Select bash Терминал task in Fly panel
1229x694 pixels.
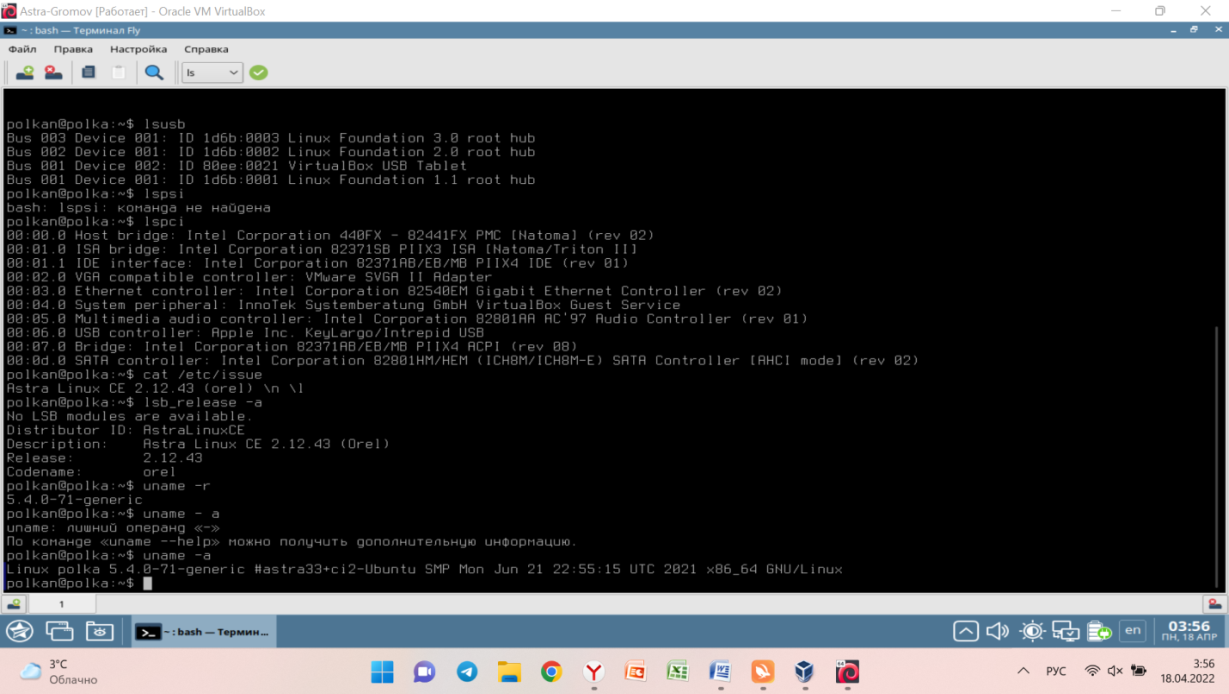point(204,632)
